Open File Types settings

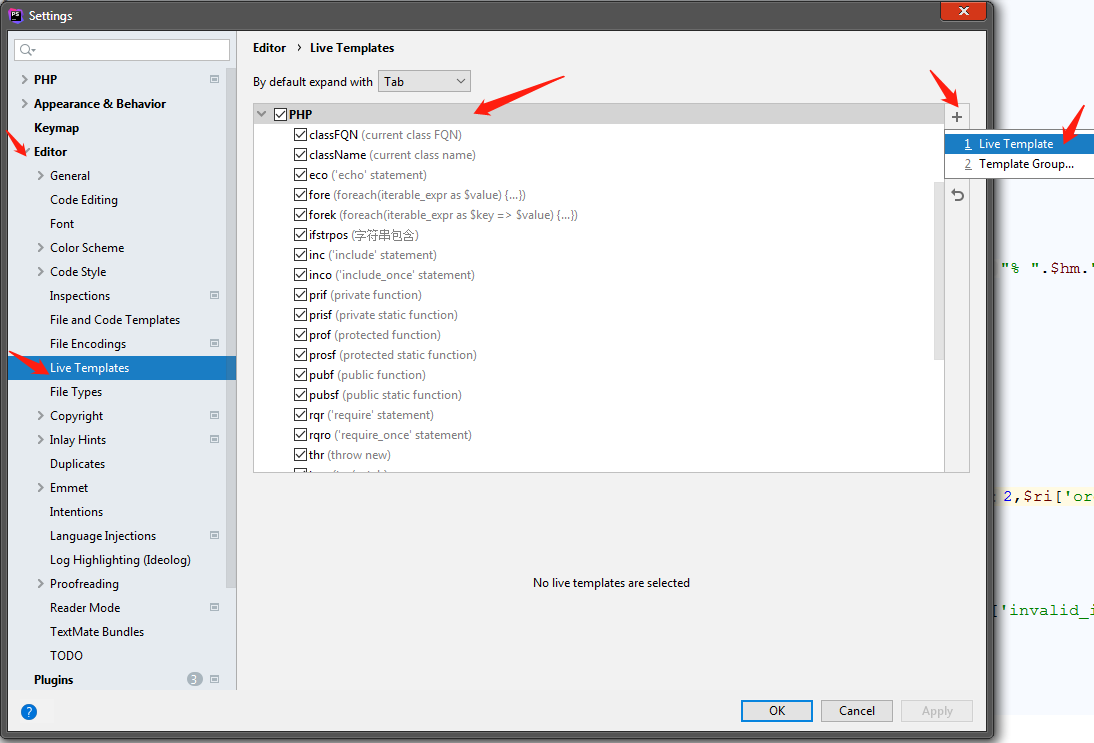click(76, 392)
